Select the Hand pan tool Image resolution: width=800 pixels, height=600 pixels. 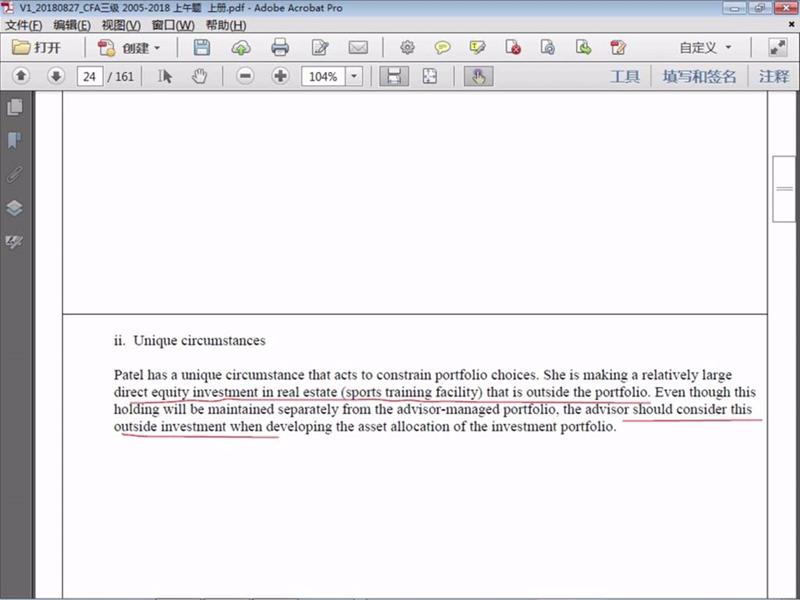pyautogui.click(x=199, y=76)
